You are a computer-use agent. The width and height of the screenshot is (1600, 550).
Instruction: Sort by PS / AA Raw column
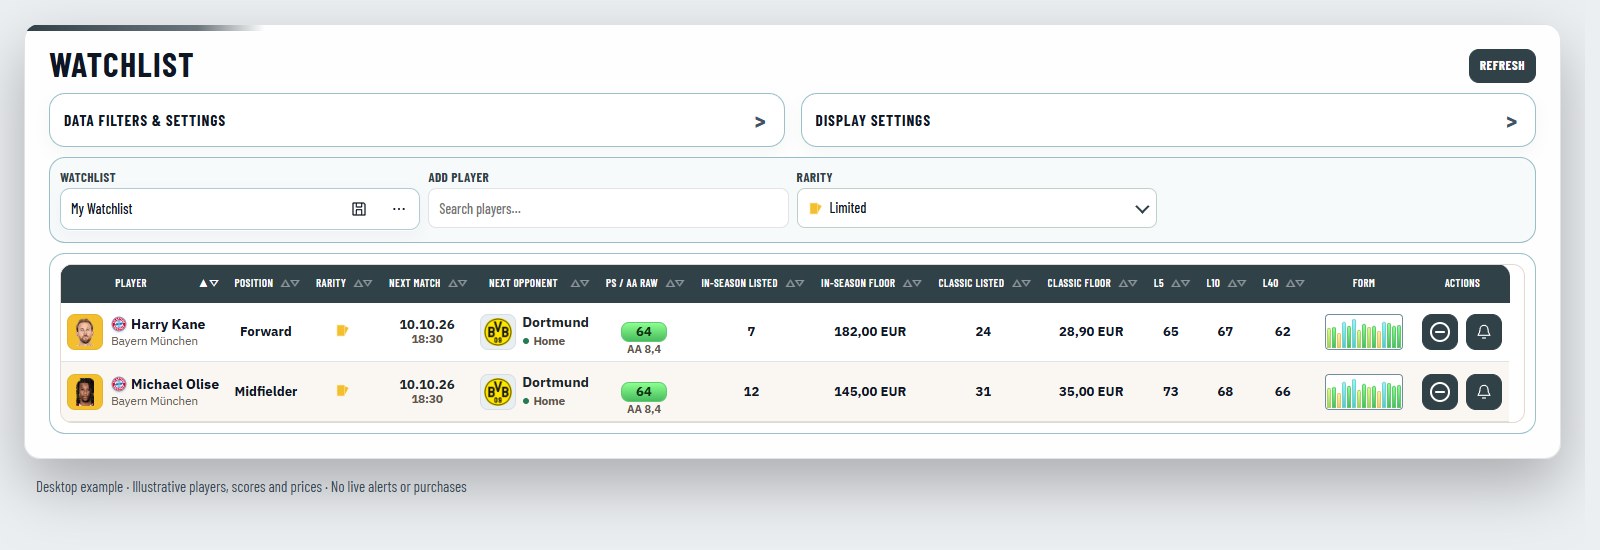click(675, 283)
